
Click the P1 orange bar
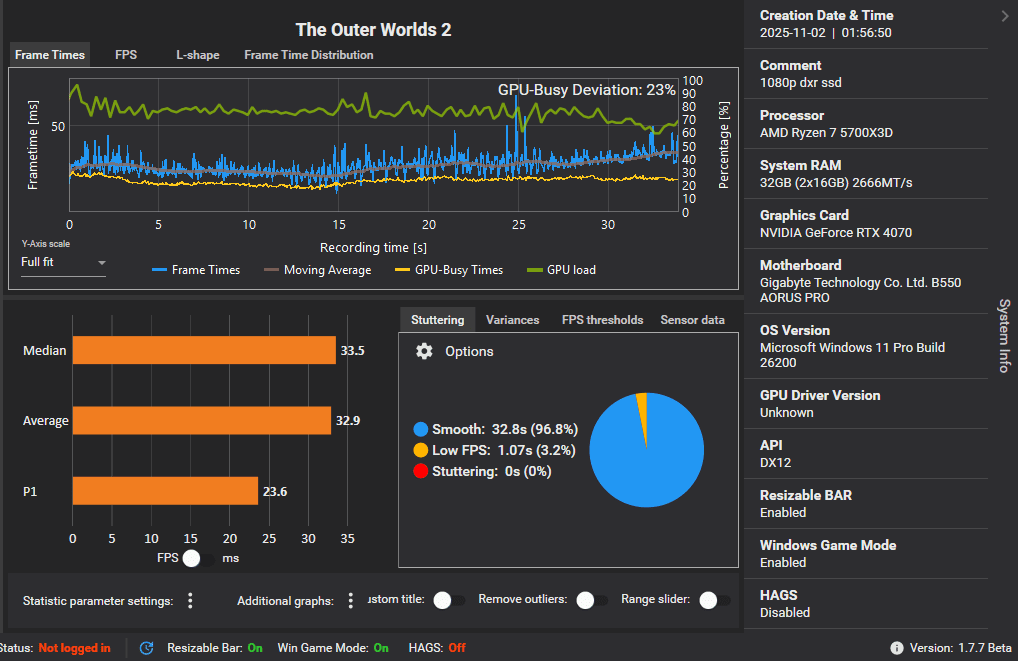165,491
